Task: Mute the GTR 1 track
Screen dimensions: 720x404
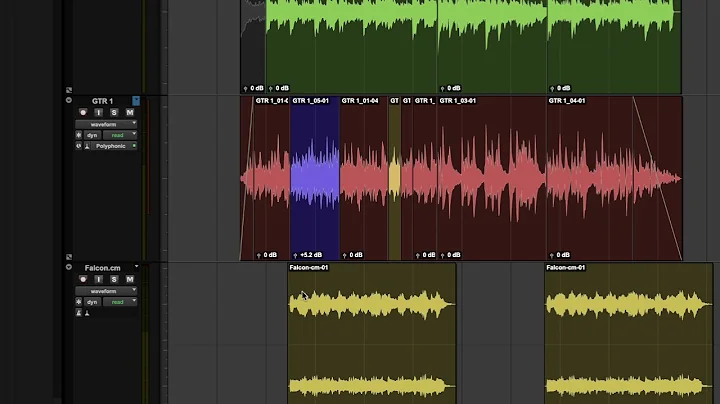Action: point(130,112)
